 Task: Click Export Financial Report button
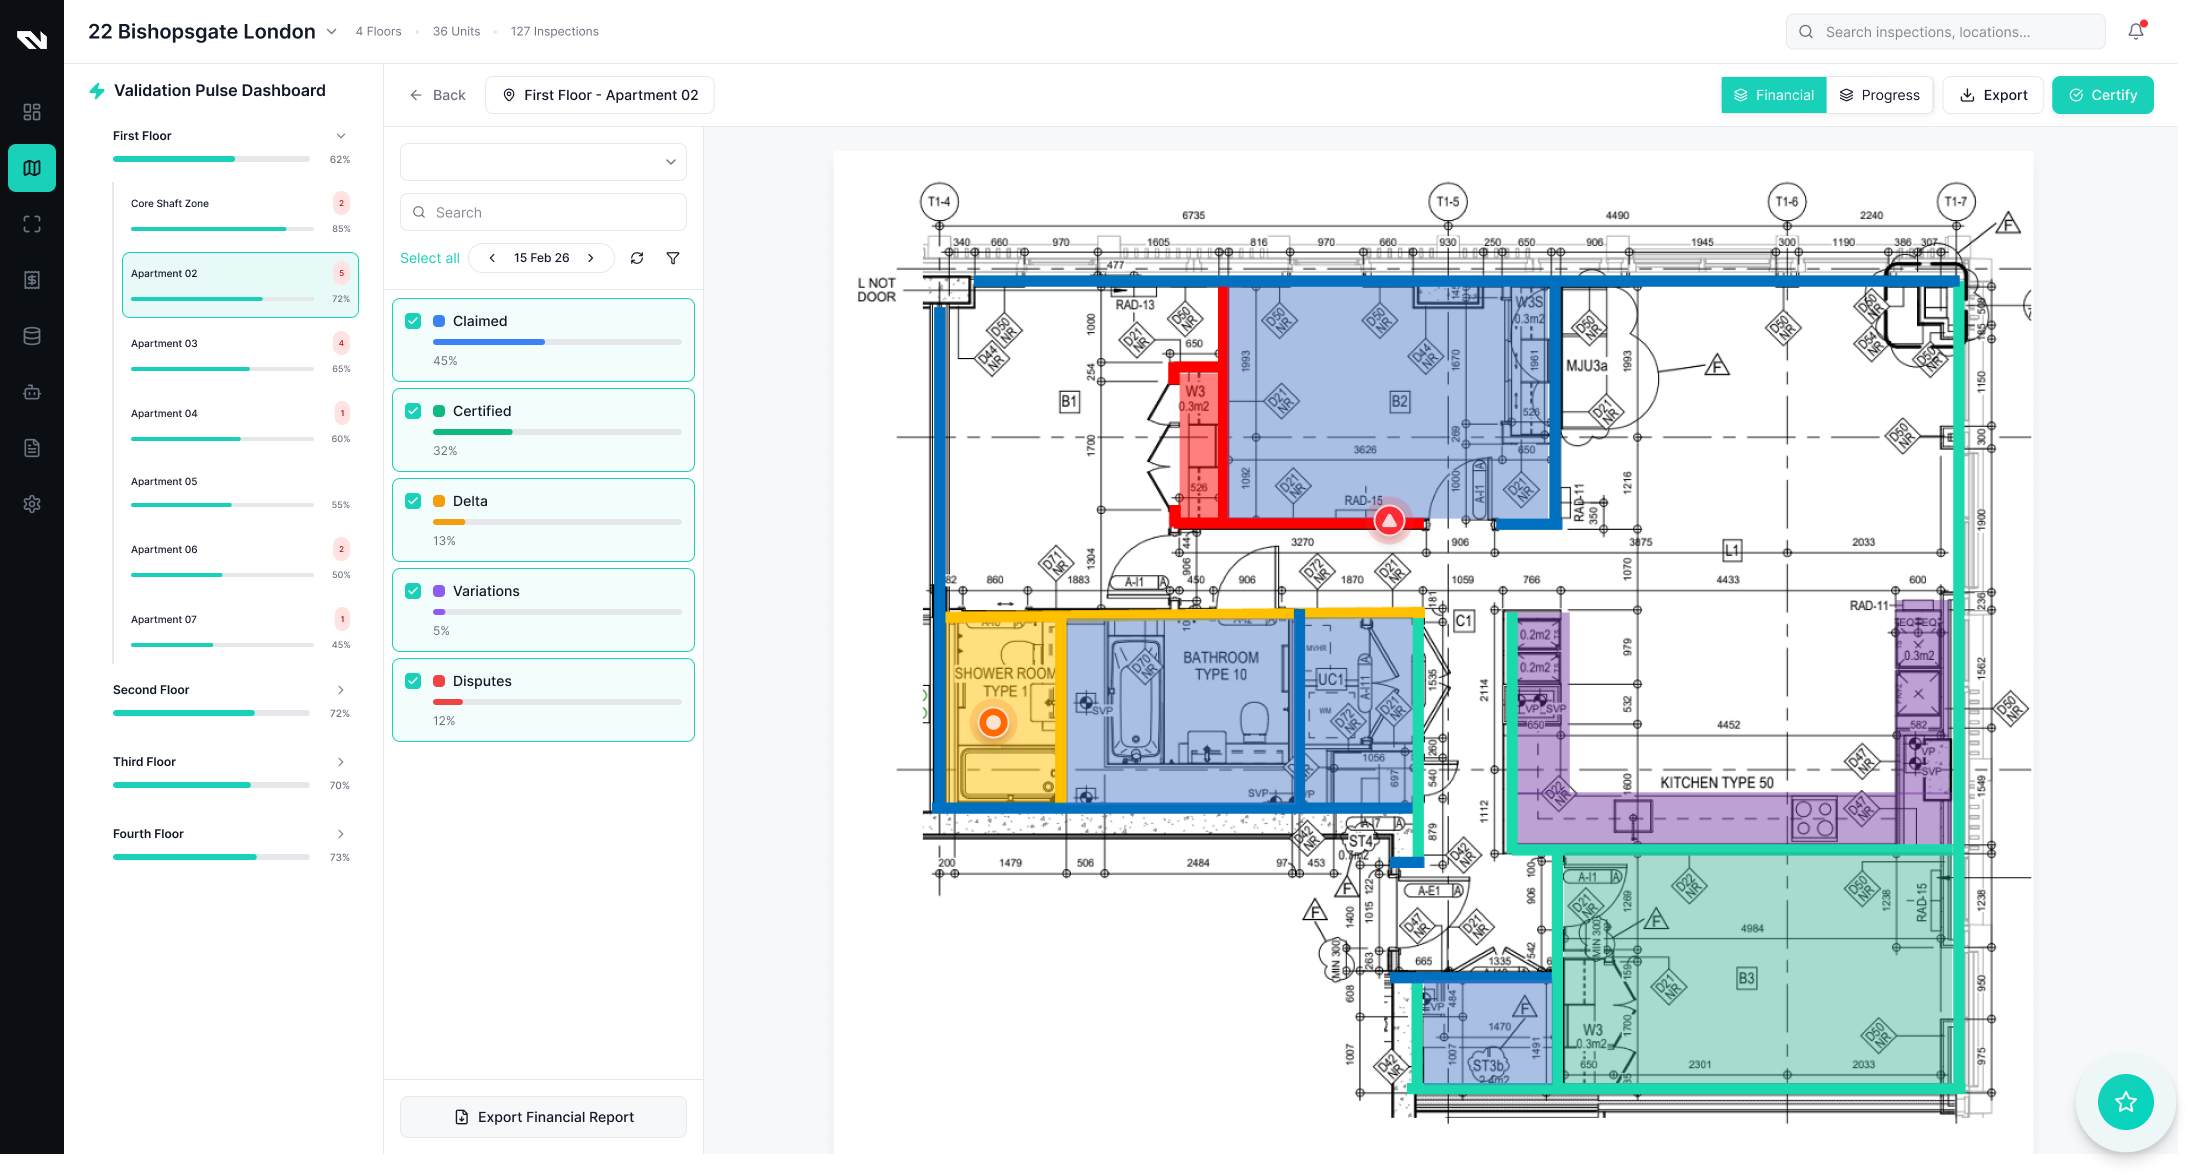coord(543,1117)
